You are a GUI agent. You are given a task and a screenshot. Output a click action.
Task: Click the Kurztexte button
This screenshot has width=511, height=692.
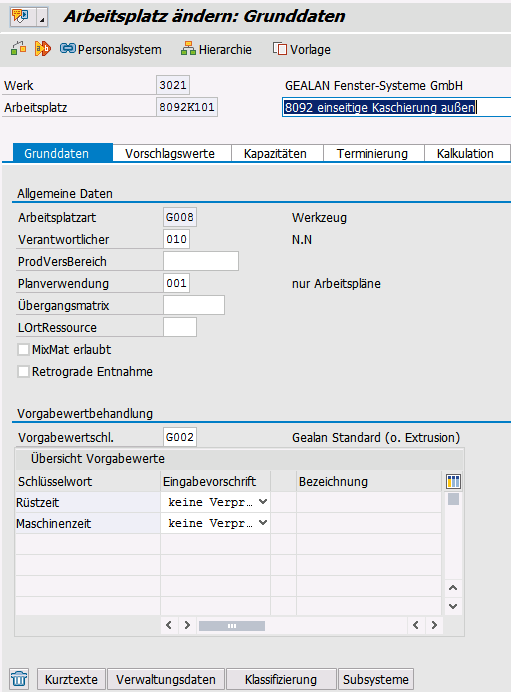point(71,679)
